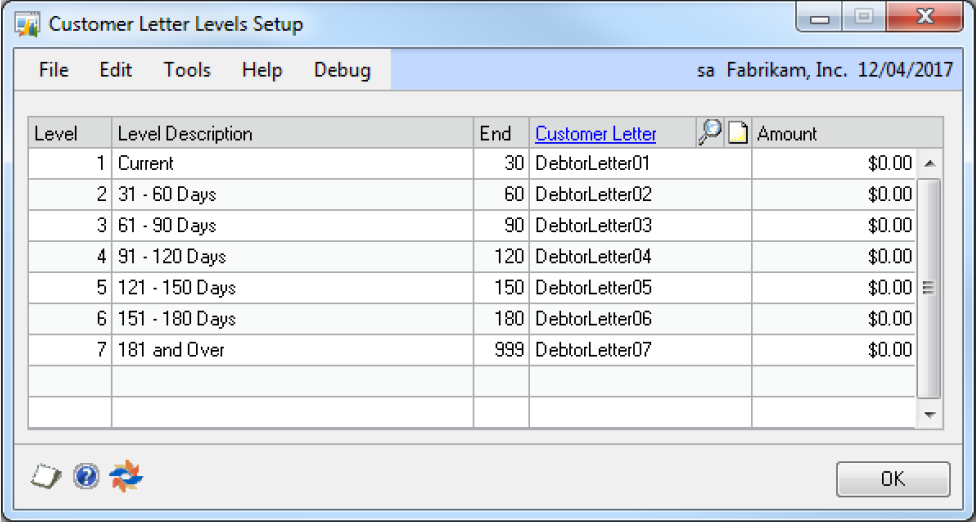
Task: Click the '151 - 180 Days' description cell
Action: [292, 319]
